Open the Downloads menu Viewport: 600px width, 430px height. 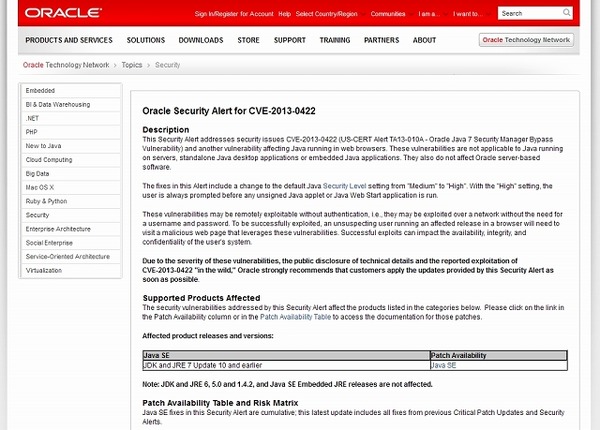pyautogui.click(x=201, y=40)
